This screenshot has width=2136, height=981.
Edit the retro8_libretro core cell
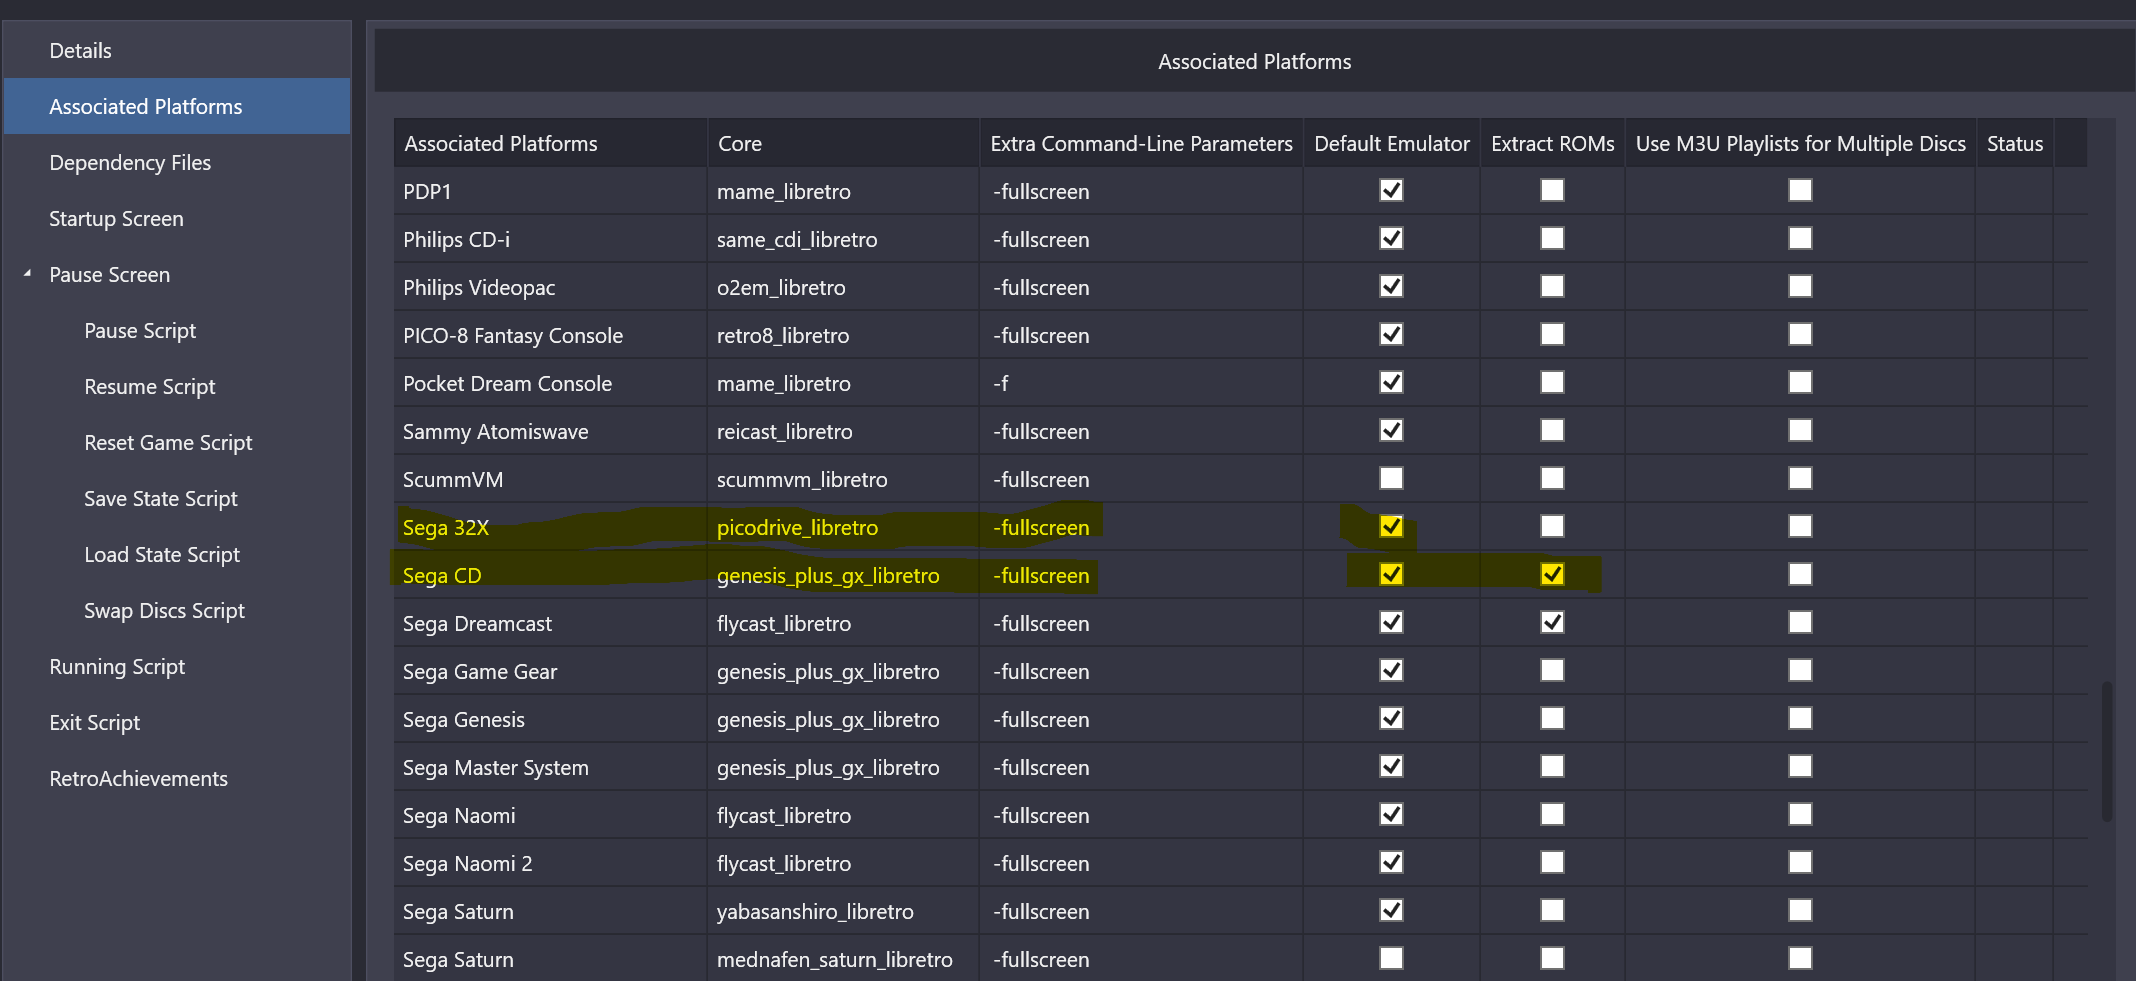tap(844, 335)
